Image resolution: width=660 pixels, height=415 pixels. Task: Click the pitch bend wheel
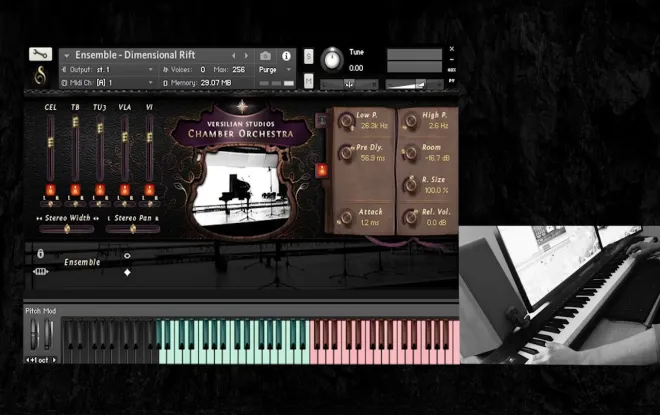pyautogui.click(x=34, y=335)
